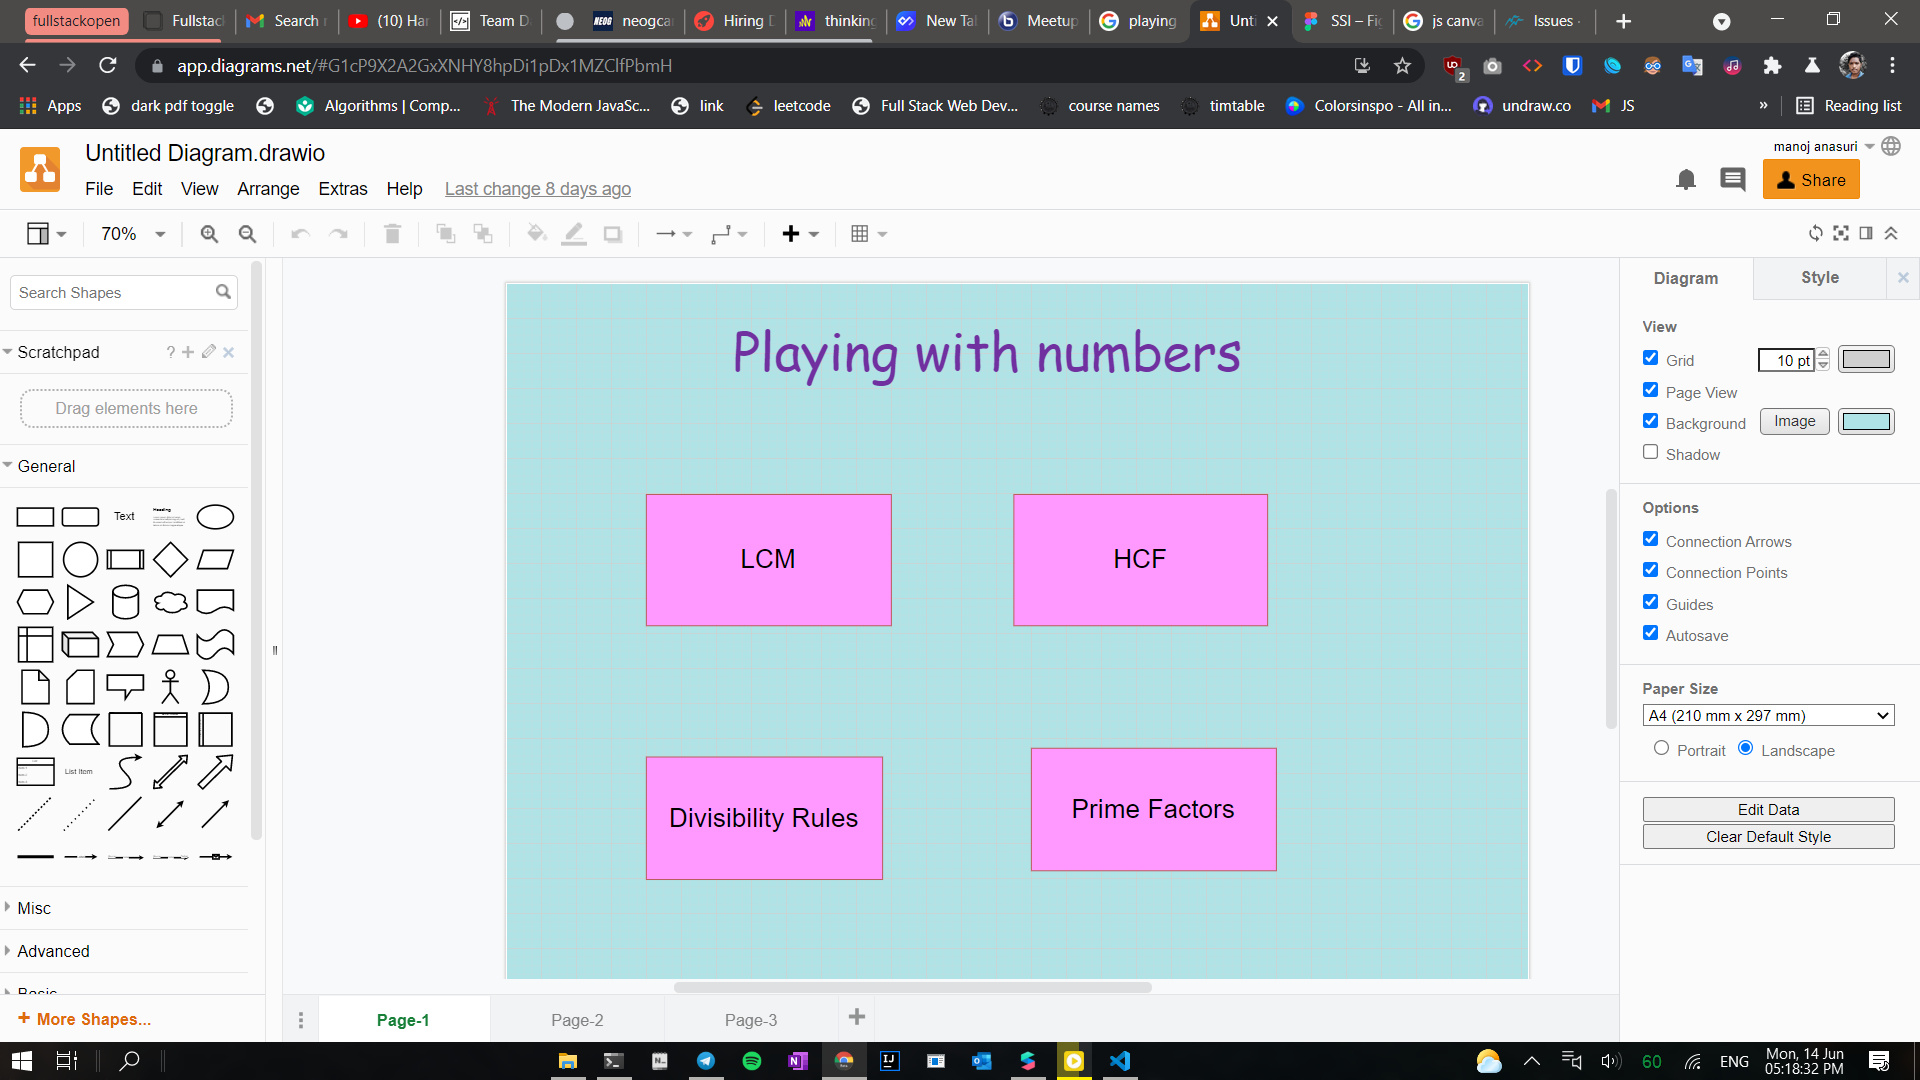Click the Edit Data button

coord(1768,809)
